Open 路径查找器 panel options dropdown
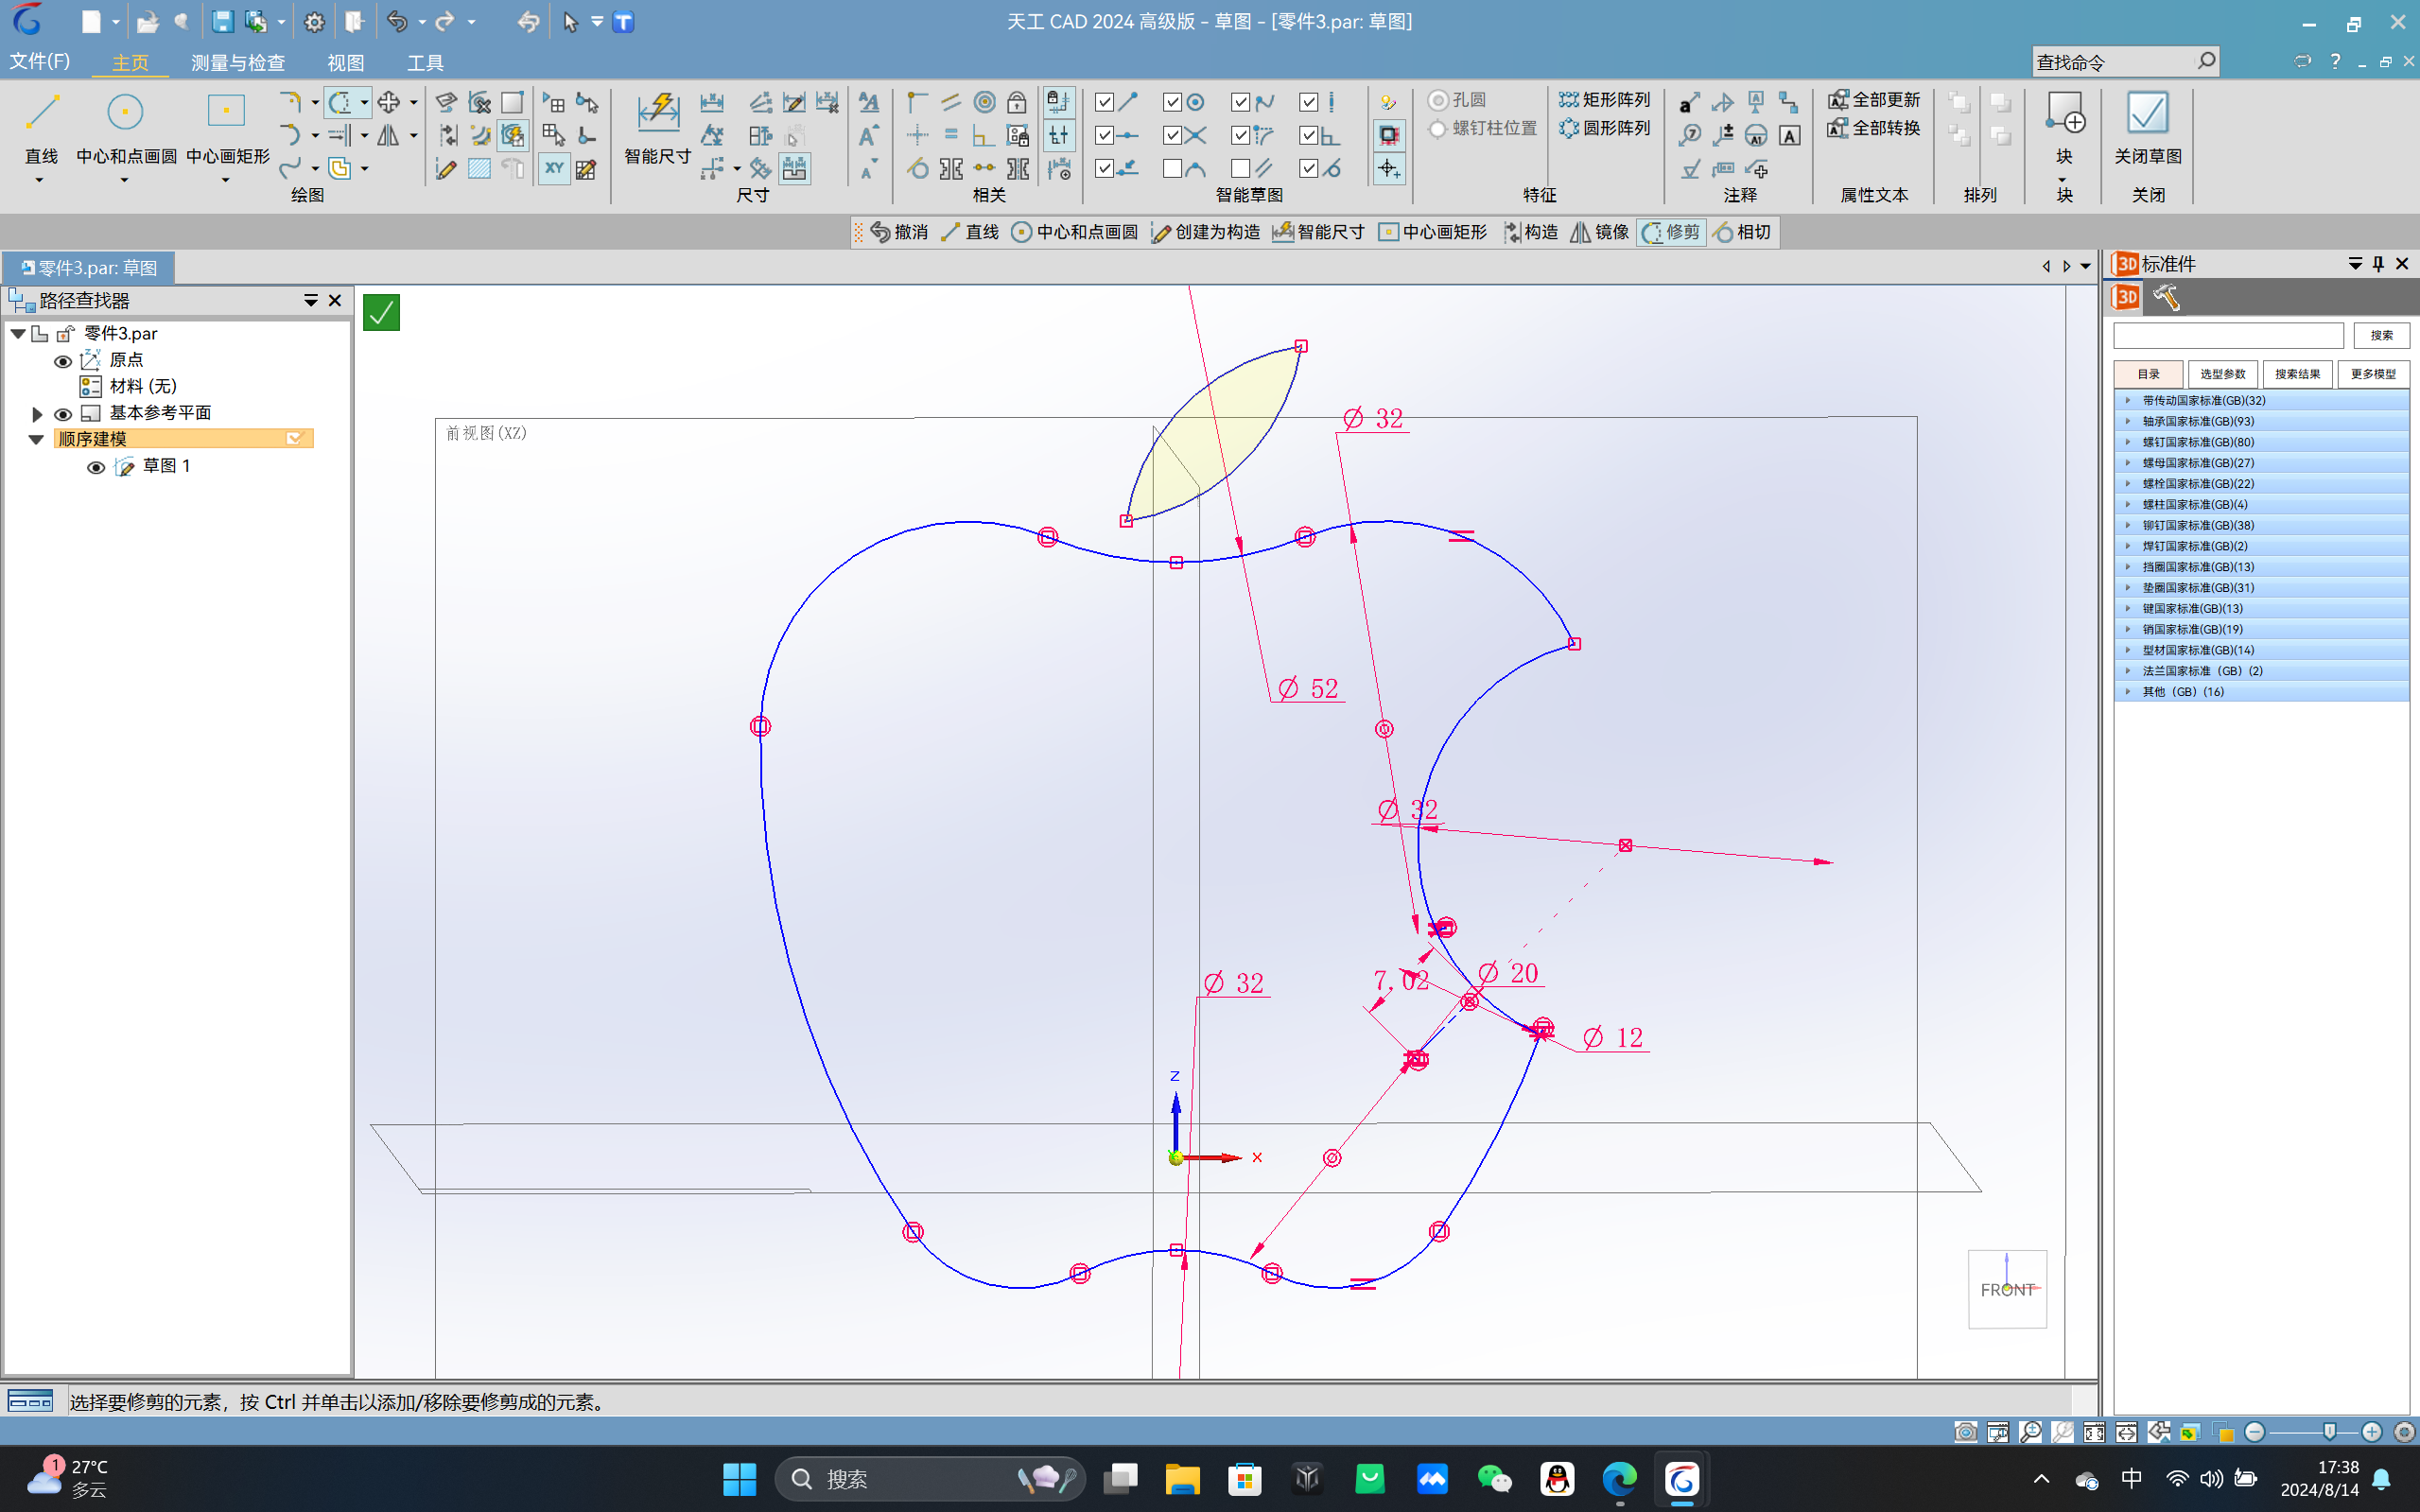 [310, 301]
